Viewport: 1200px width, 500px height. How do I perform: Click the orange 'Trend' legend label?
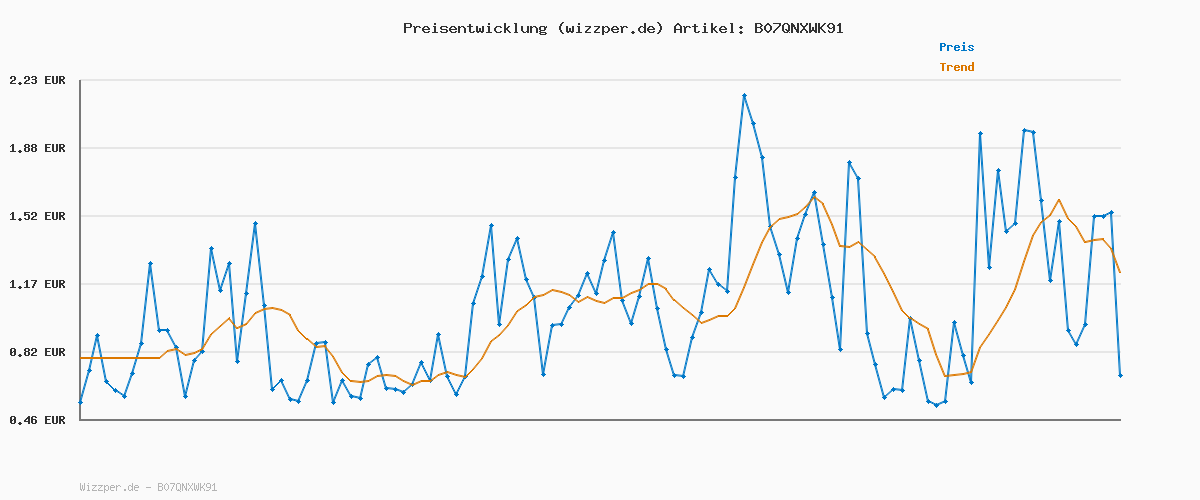[x=956, y=67]
